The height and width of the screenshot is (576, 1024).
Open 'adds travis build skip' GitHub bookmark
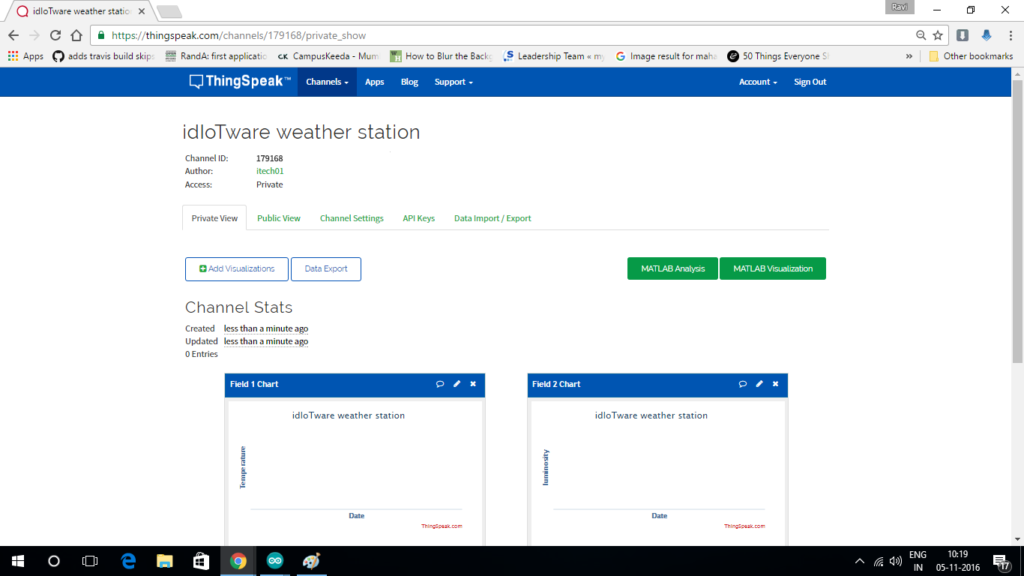coord(103,56)
